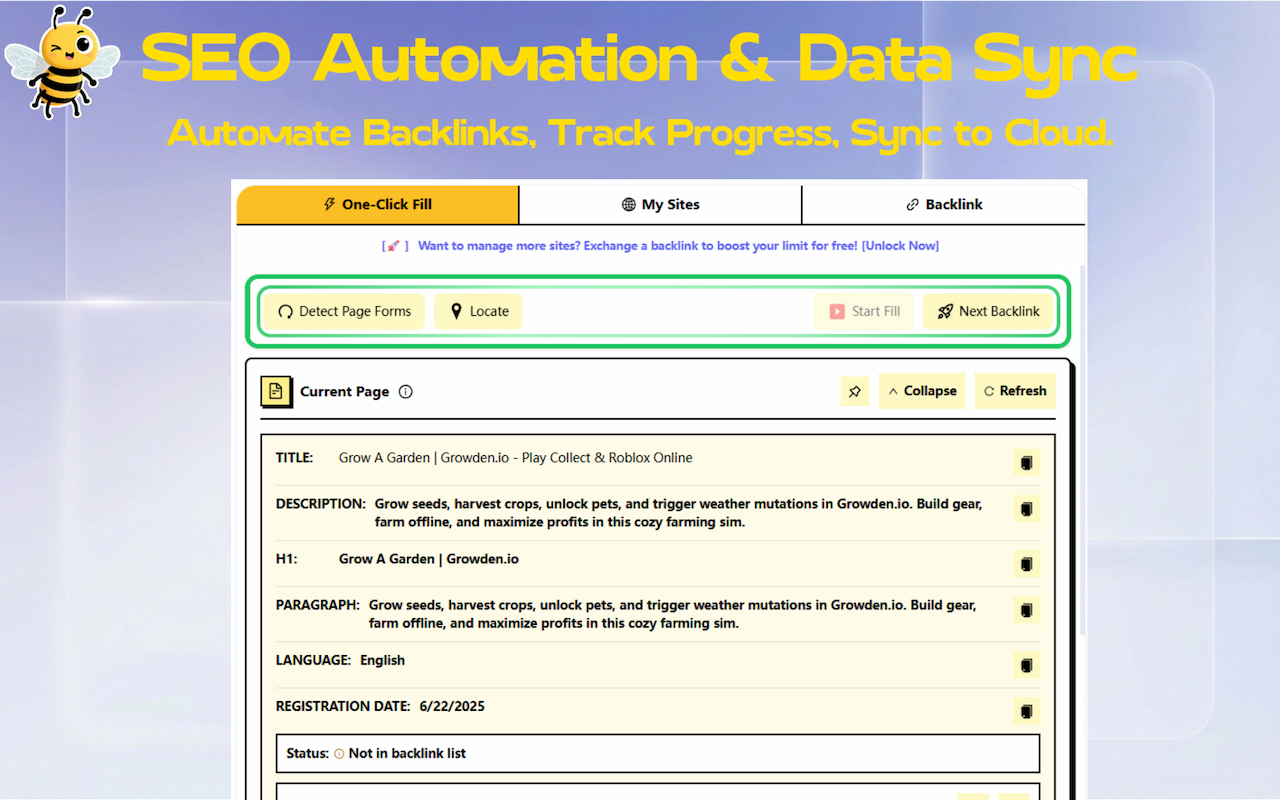Pin the Current Page panel
This screenshot has height=800, width=1280.
pos(854,392)
